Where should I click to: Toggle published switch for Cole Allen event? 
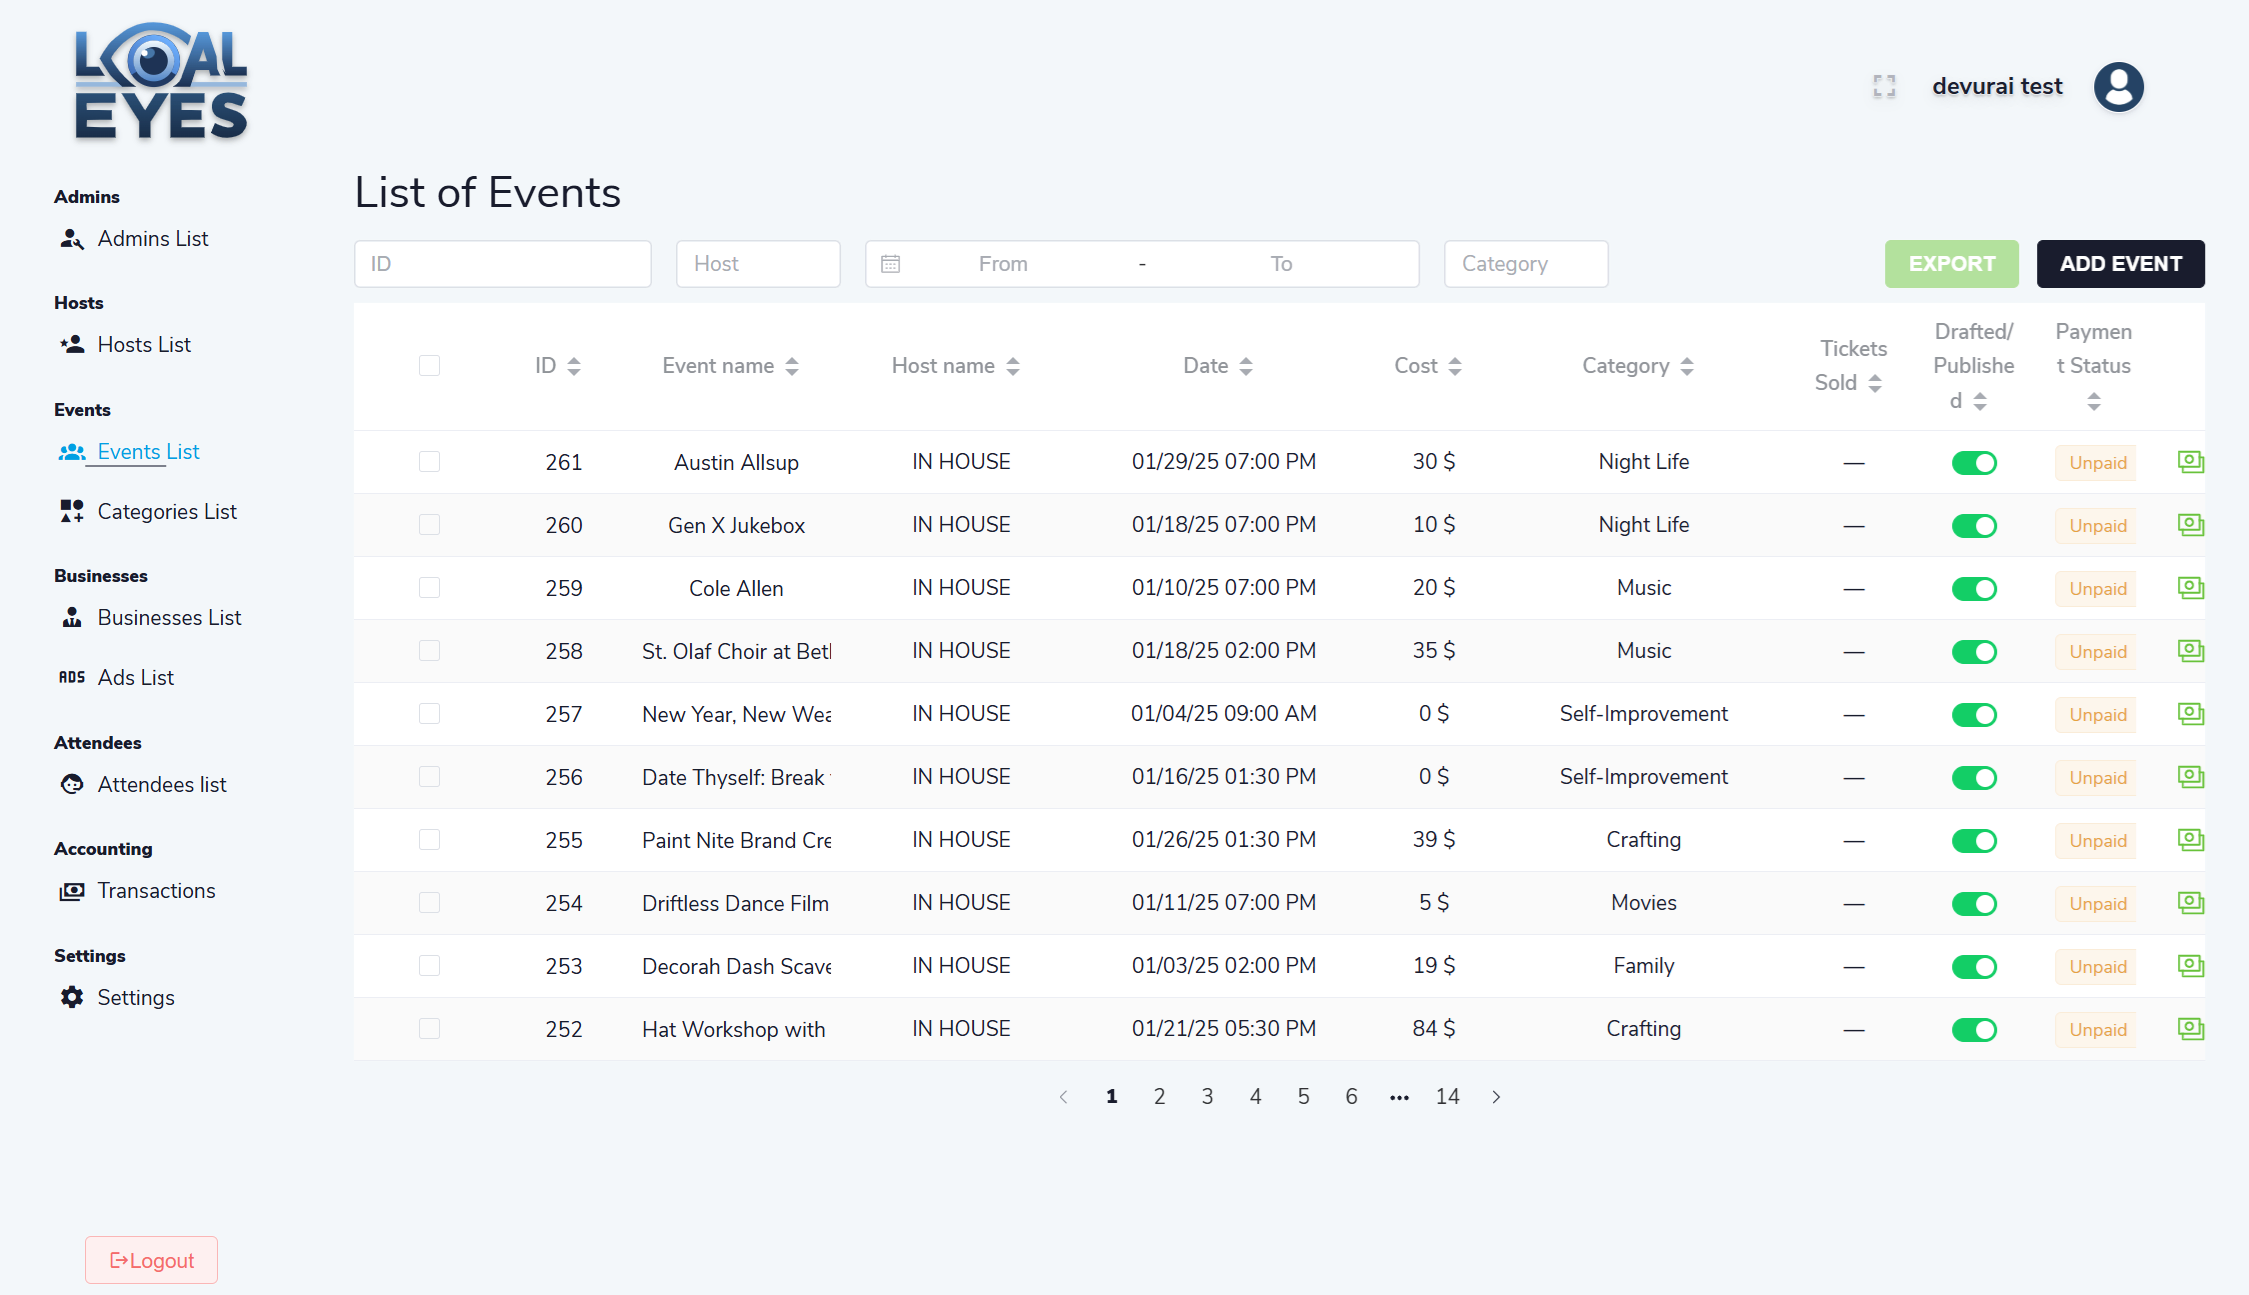1973,589
